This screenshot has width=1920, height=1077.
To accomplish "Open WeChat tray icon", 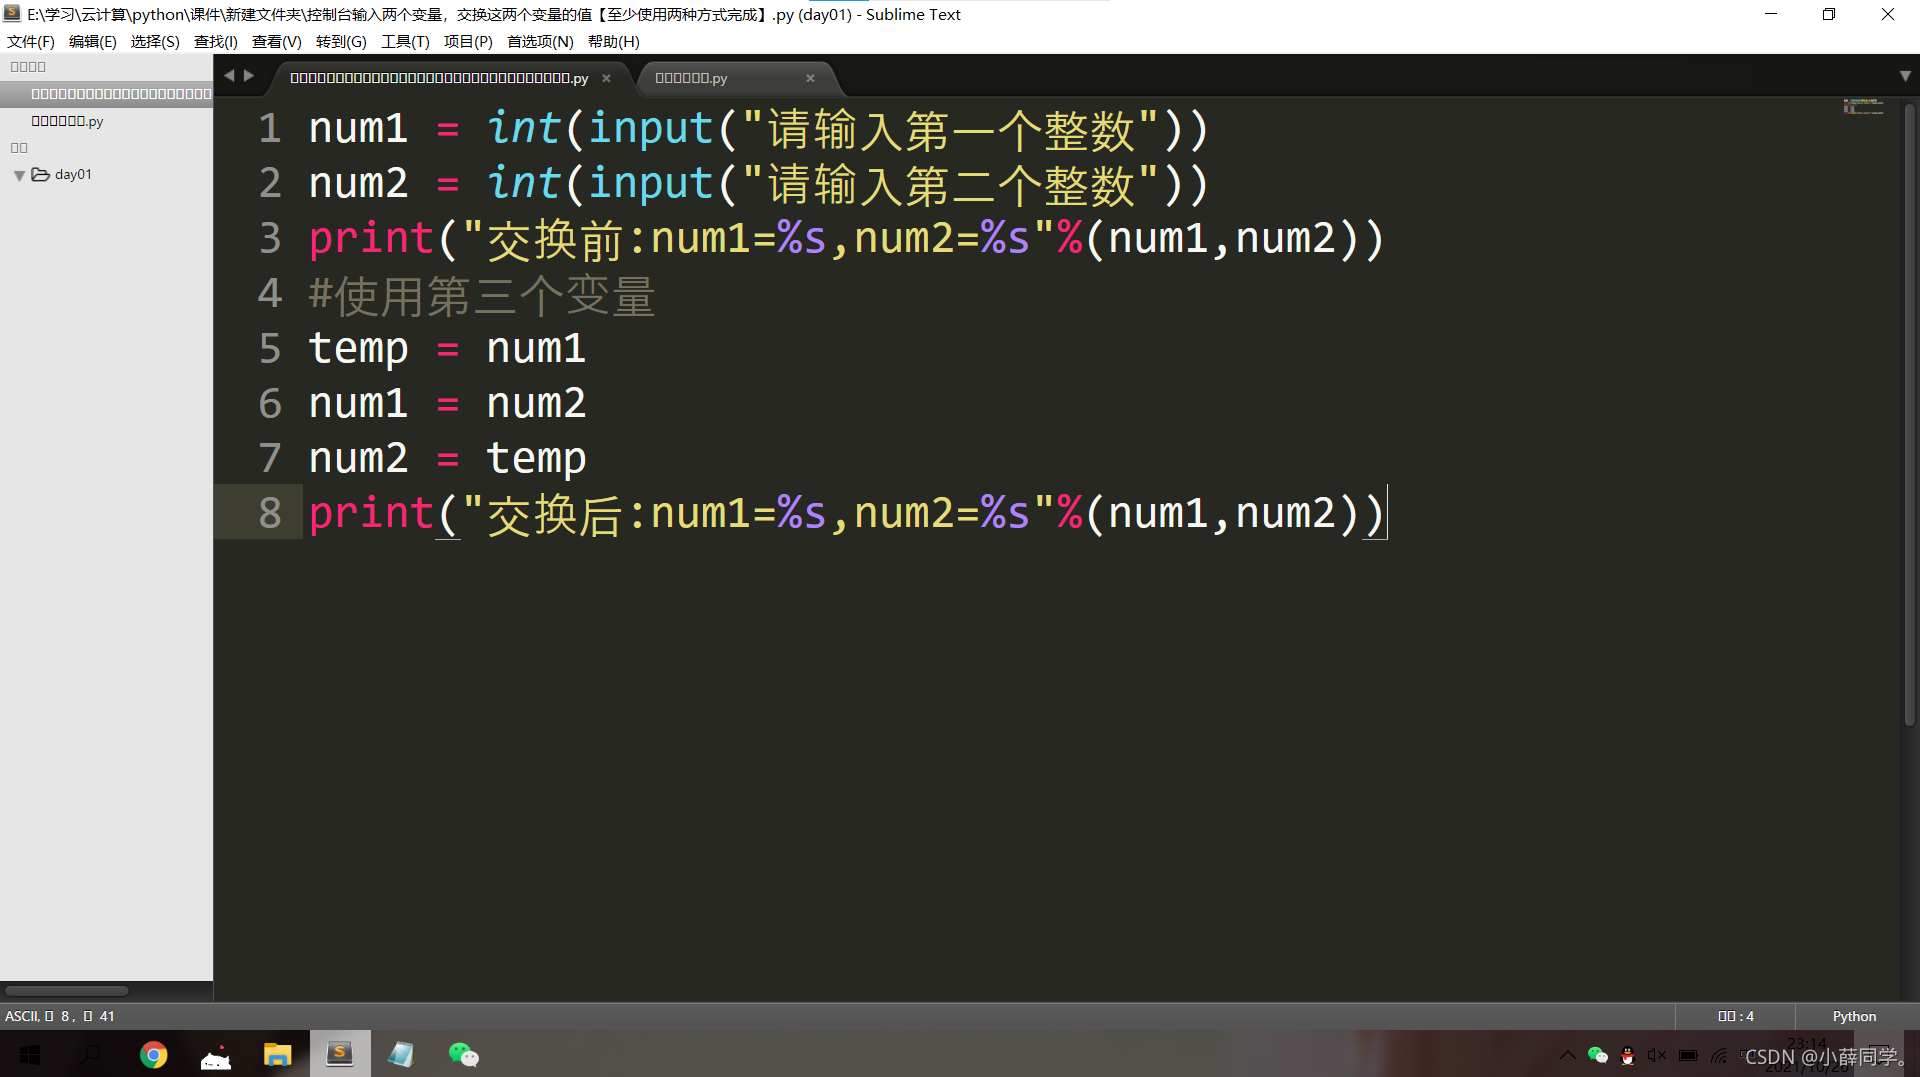I will (x=1597, y=1055).
